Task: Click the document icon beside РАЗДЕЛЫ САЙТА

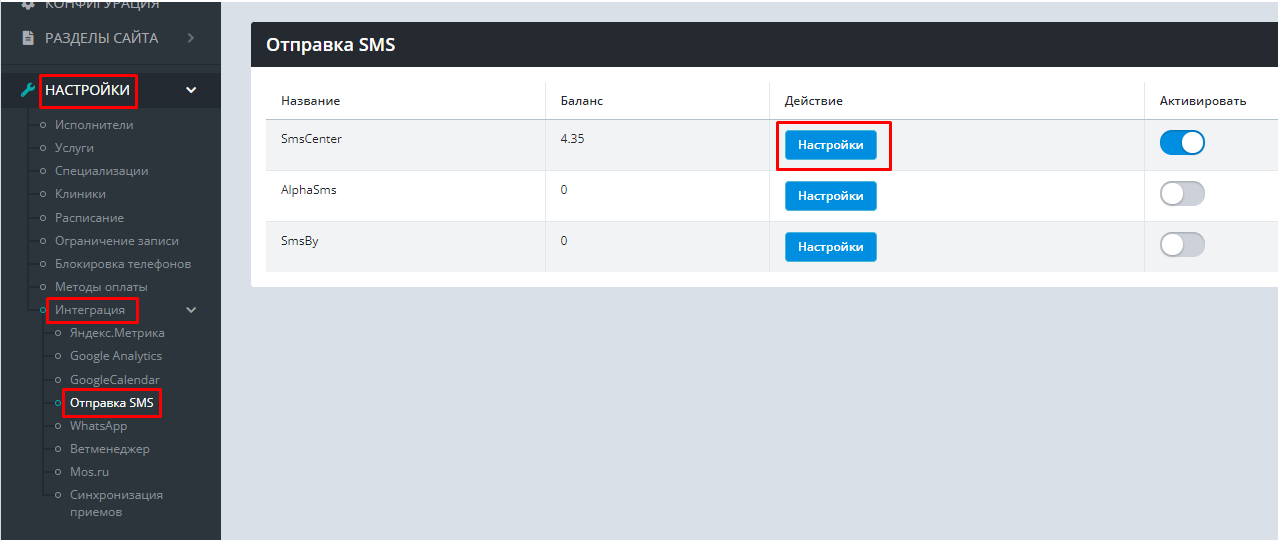Action: click(28, 38)
